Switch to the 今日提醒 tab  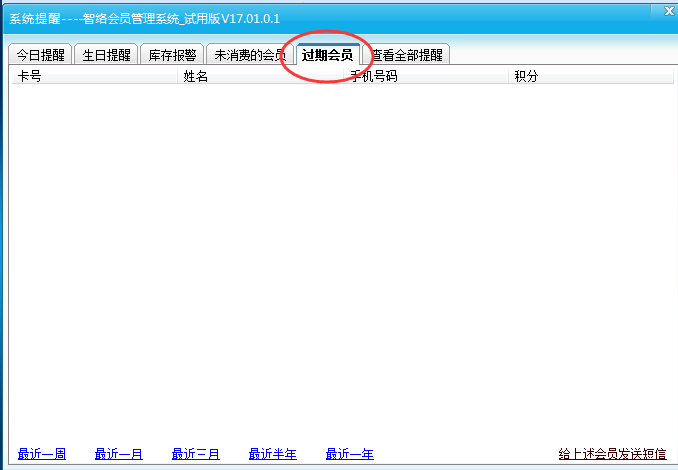(x=40, y=55)
